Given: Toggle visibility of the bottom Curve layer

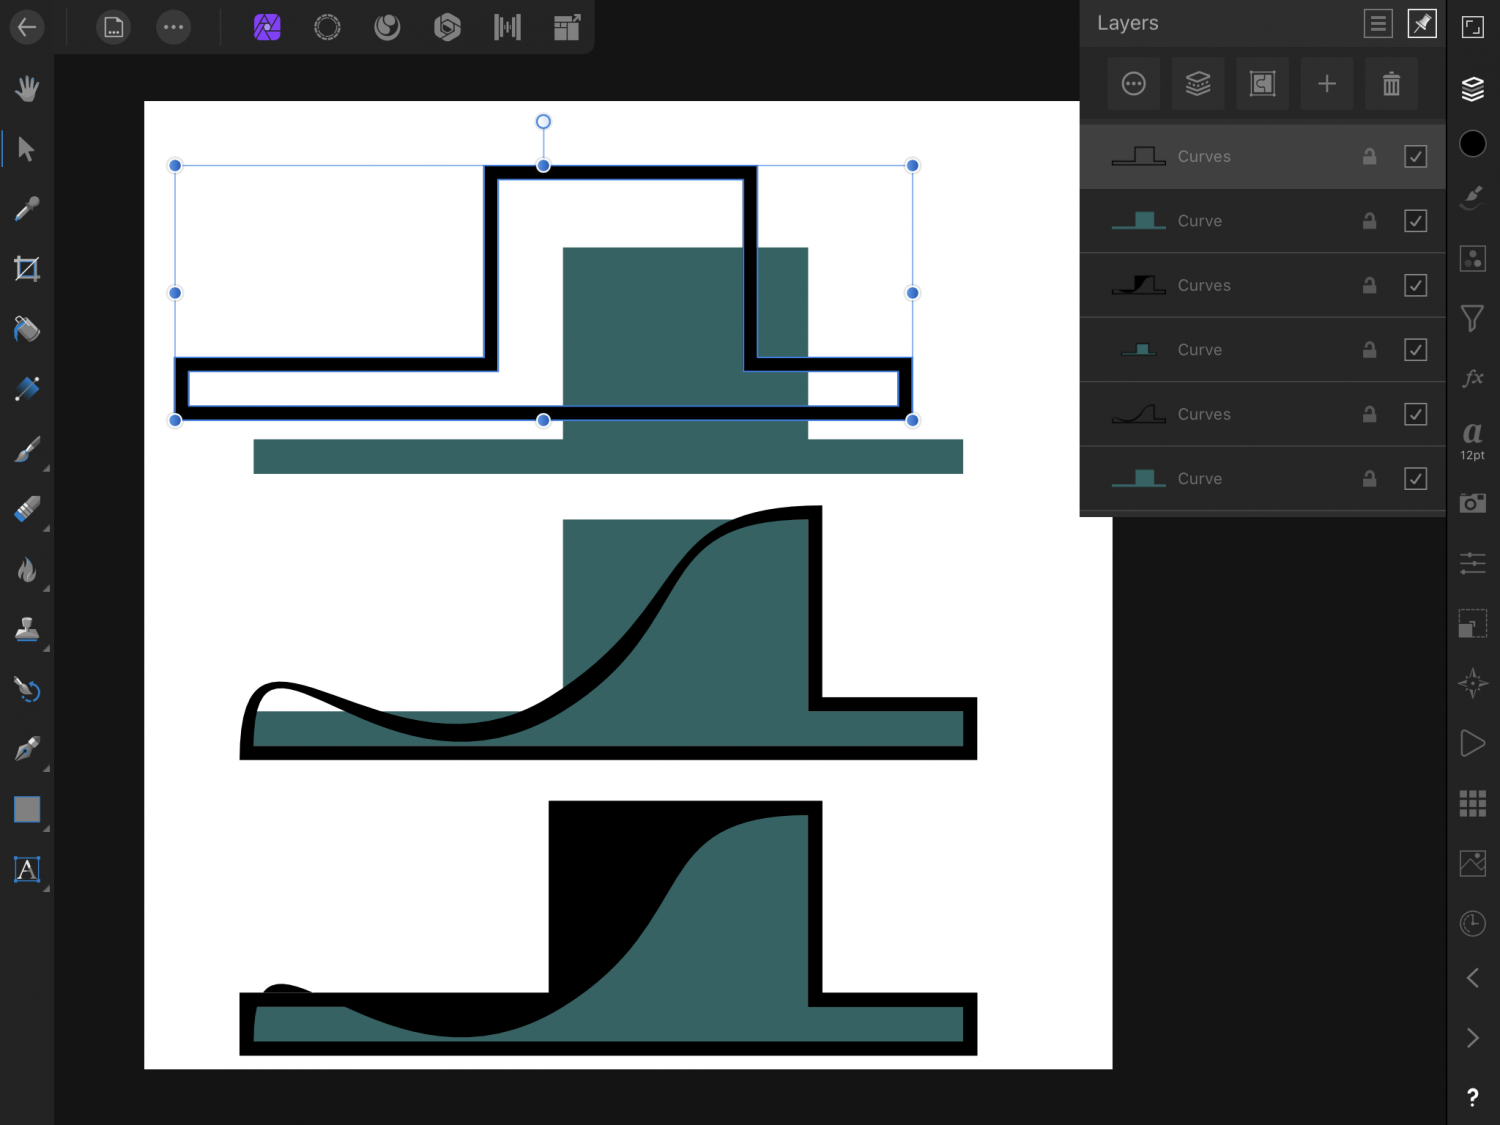Looking at the screenshot, I should click(1415, 479).
